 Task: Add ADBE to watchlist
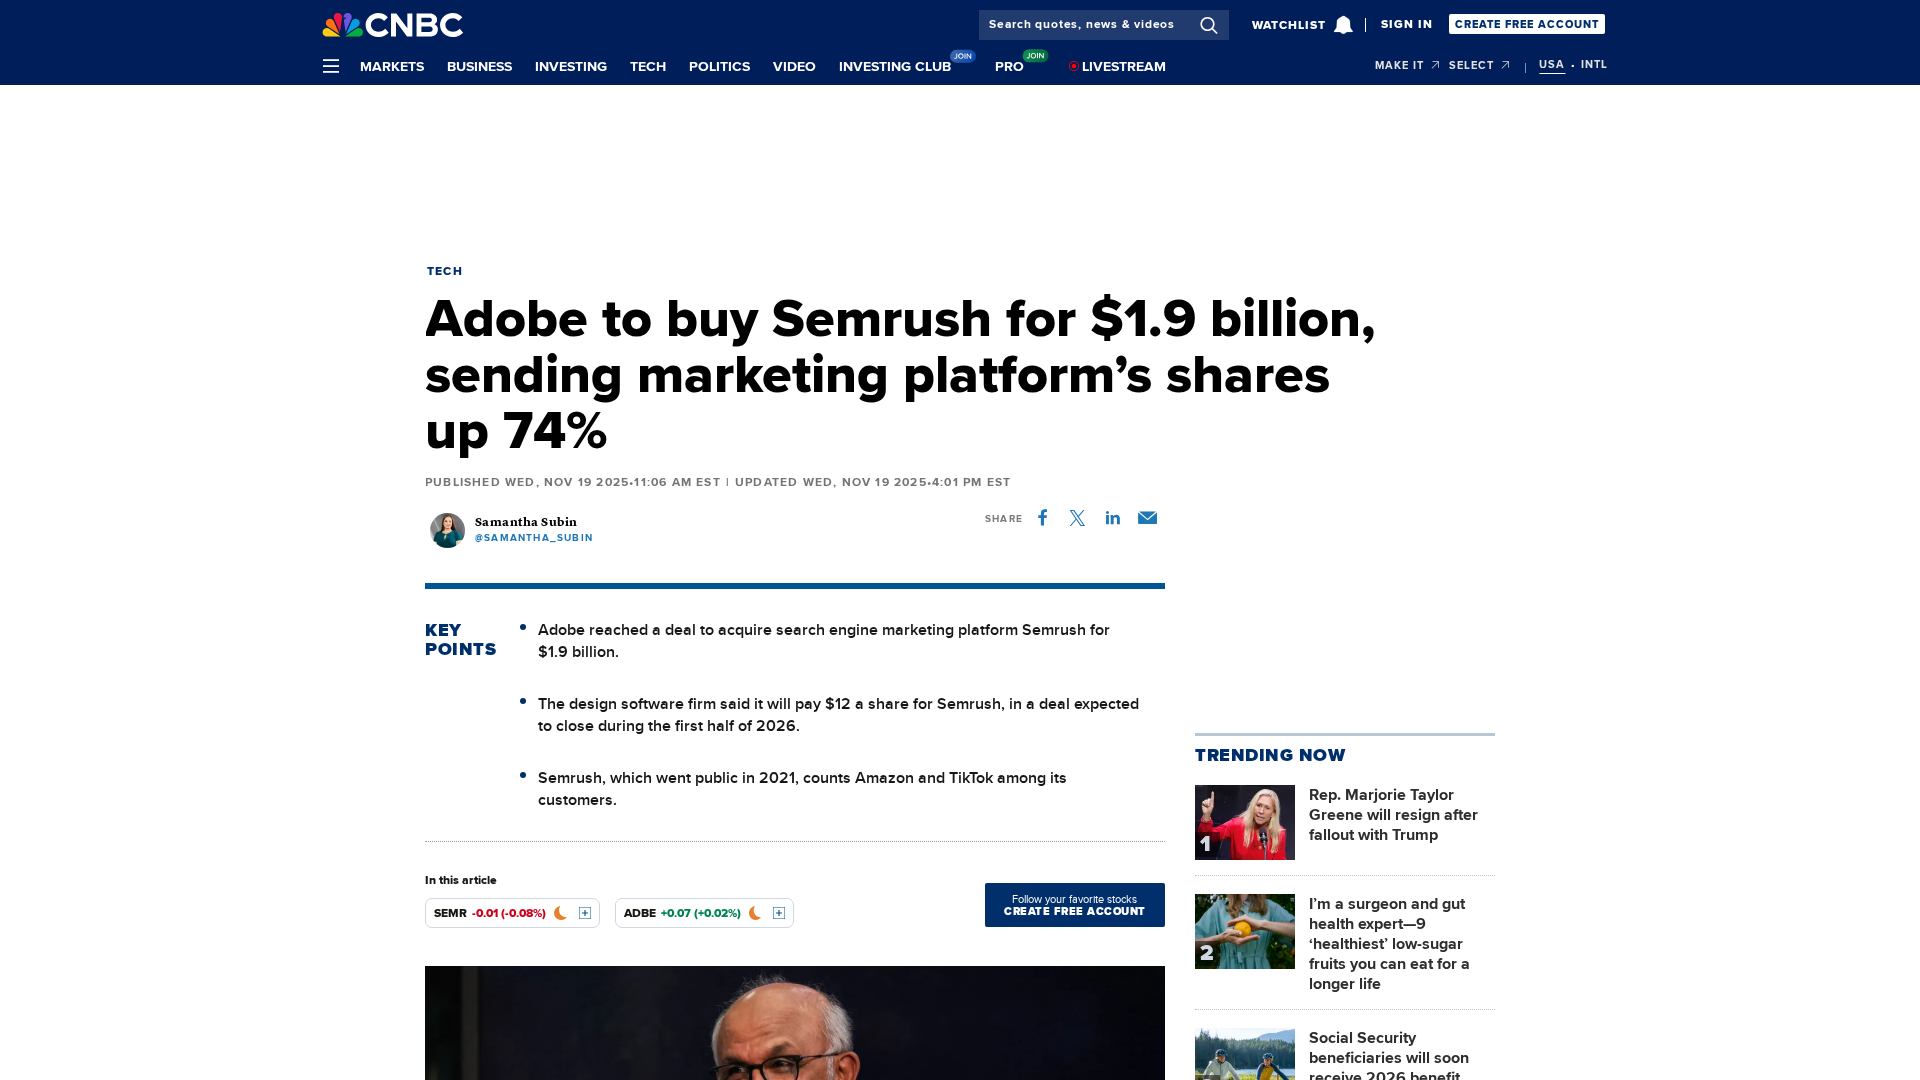(x=779, y=913)
